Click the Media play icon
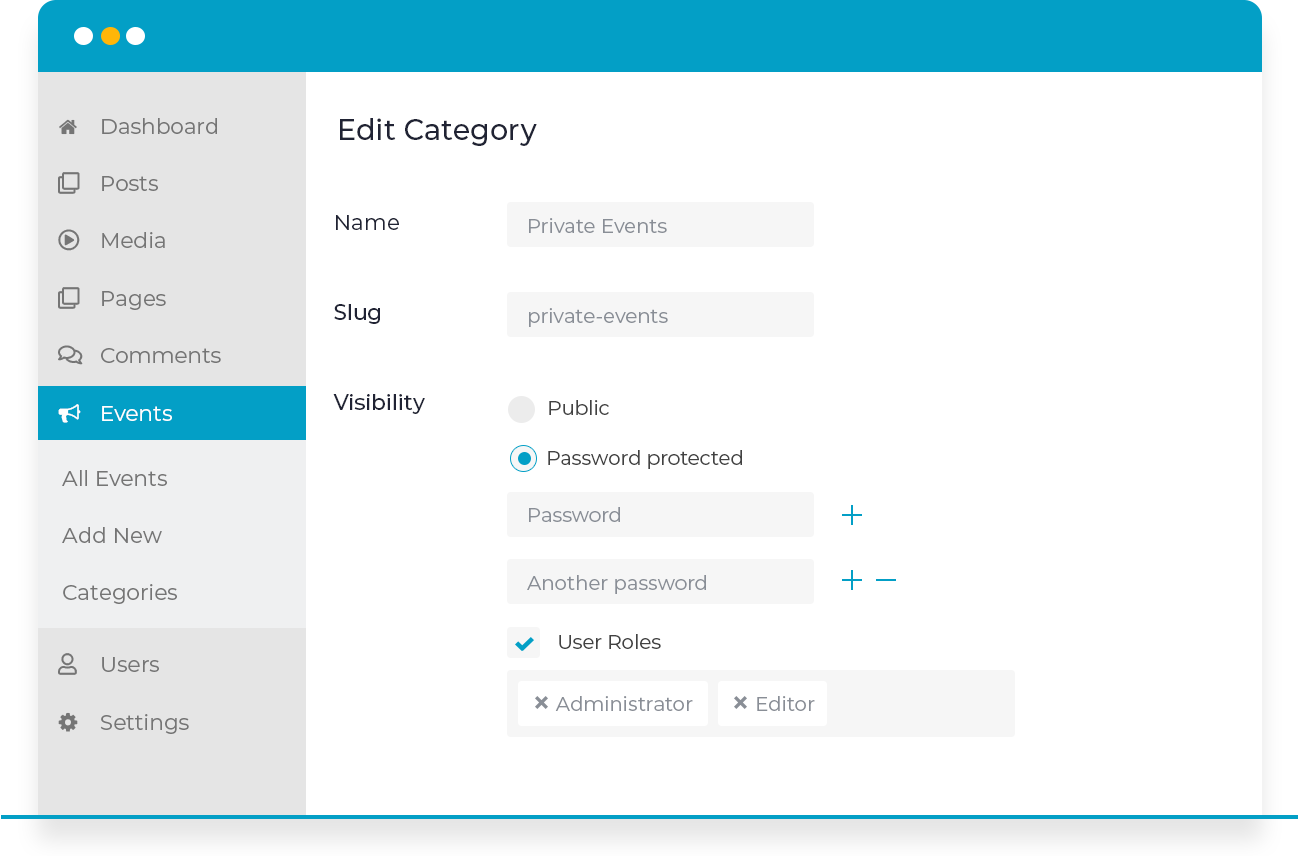The width and height of the screenshot is (1298, 856). pos(67,240)
